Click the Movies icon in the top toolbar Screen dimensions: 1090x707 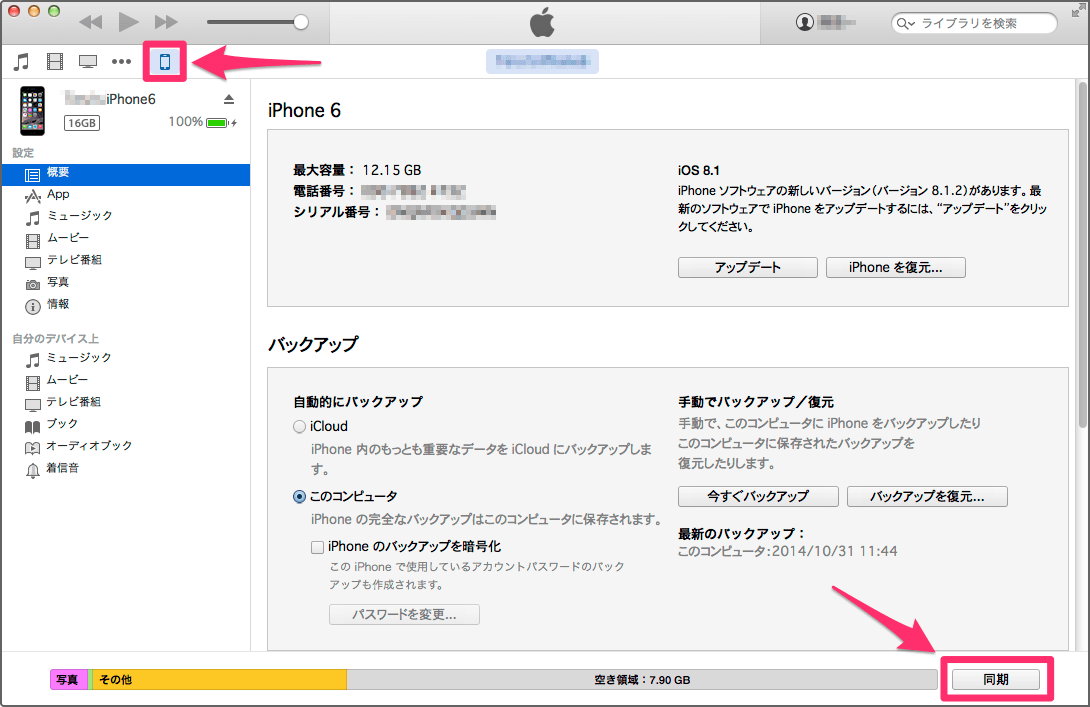coord(55,61)
